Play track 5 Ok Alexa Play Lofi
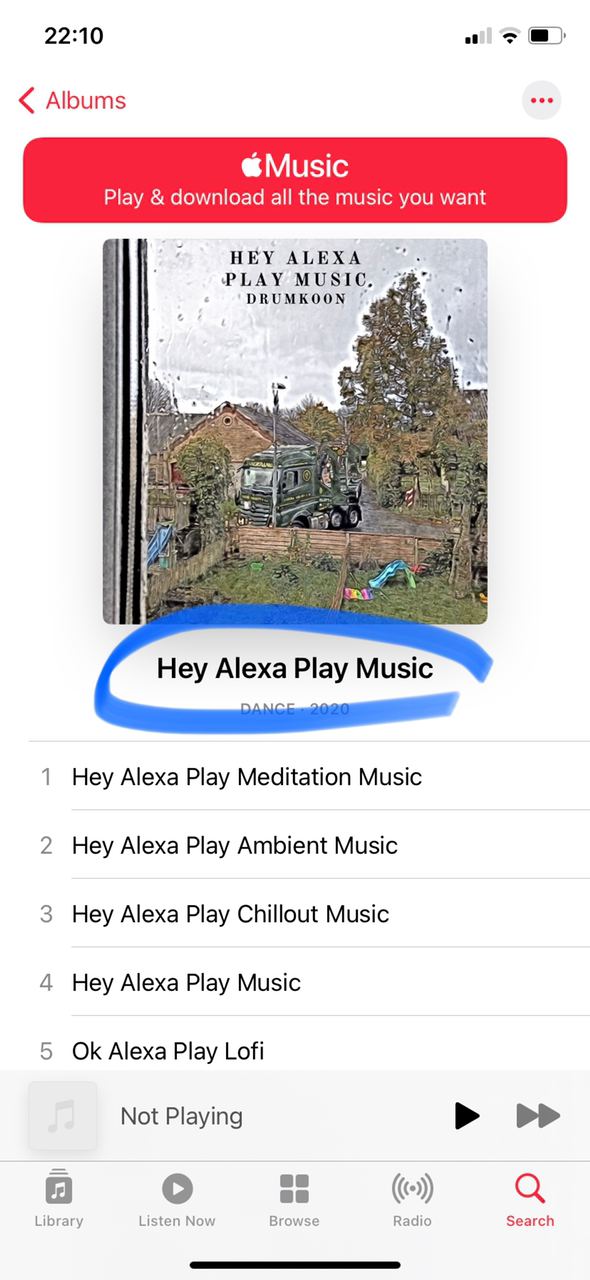This screenshot has width=590, height=1280. [x=309, y=1050]
